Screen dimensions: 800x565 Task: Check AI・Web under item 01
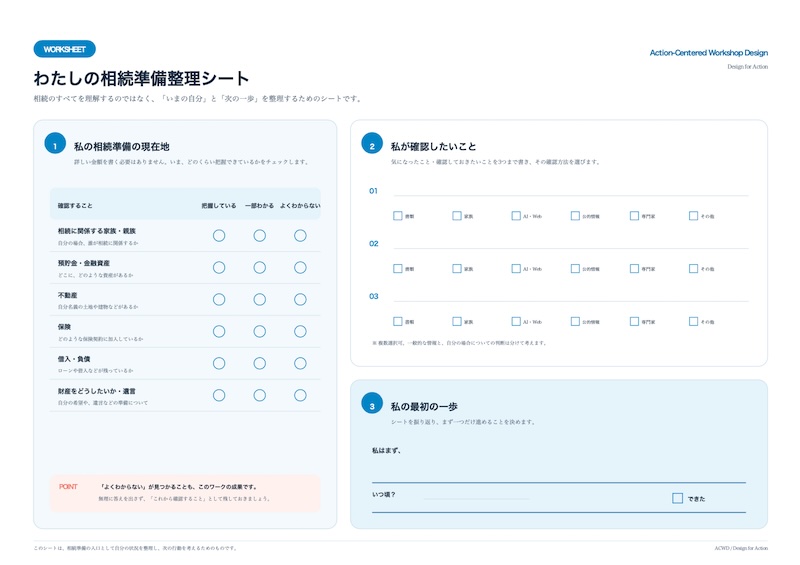(516, 216)
